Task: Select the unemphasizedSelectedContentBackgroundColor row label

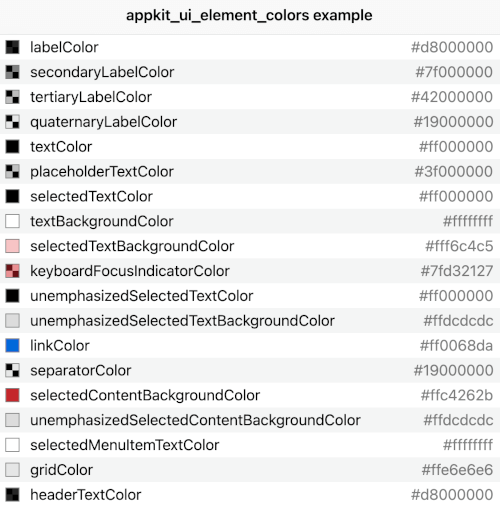Action: 195,420
